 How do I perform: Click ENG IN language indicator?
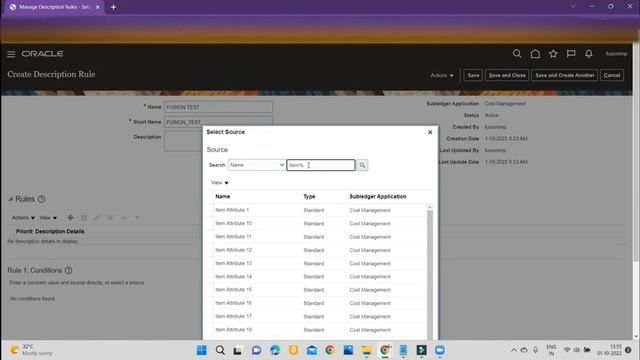point(551,350)
